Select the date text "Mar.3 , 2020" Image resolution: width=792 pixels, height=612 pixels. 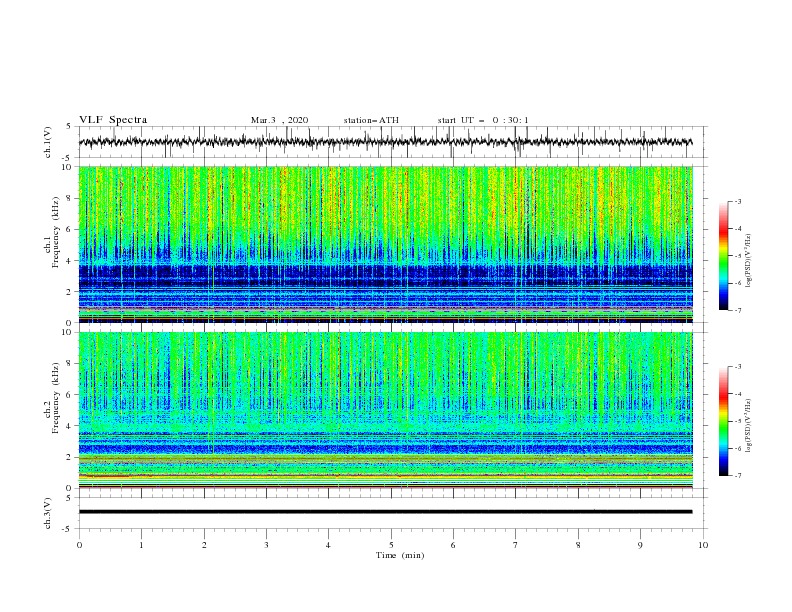279,120
